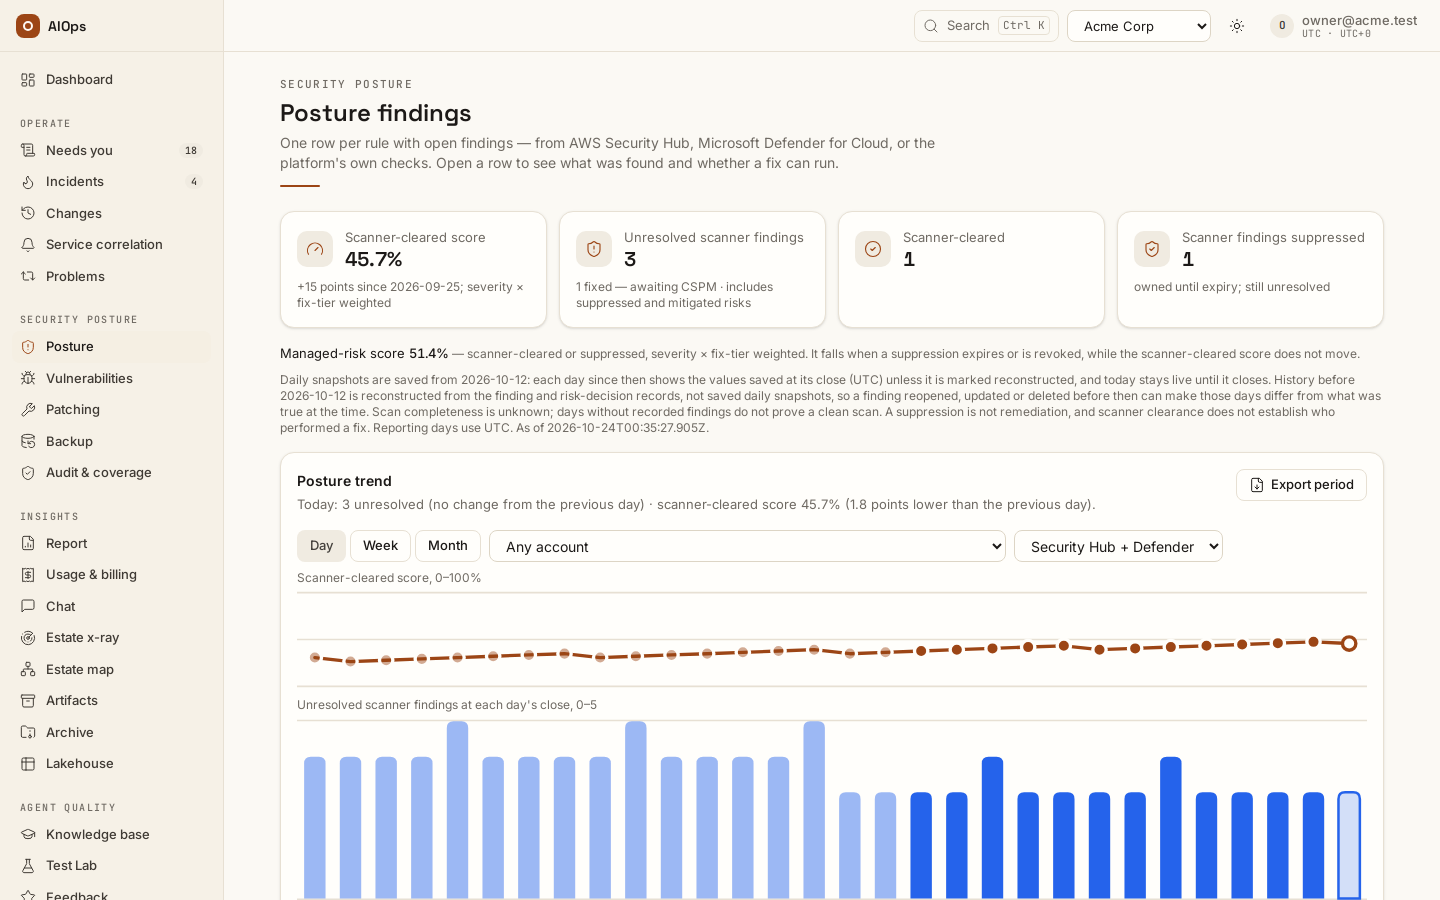
Task: Click the 'Managed-risk score 51.4%' text
Action: click(364, 354)
